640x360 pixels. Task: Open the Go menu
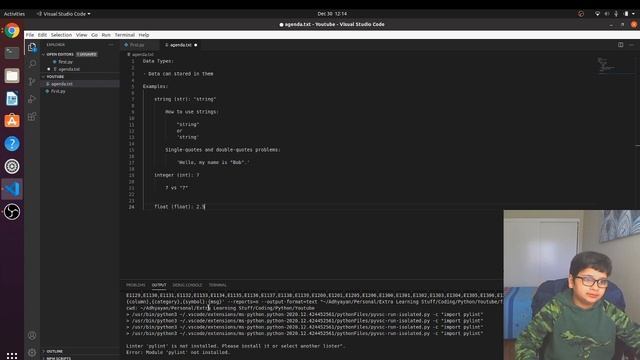point(94,35)
